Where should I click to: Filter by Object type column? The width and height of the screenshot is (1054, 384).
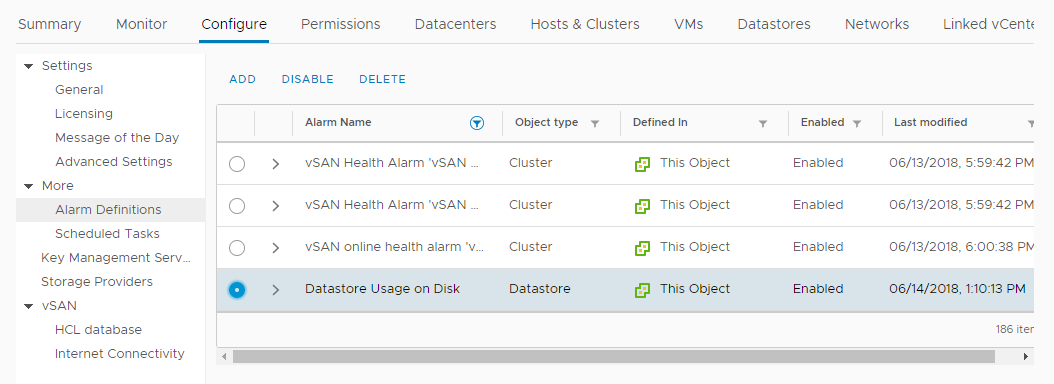point(594,124)
